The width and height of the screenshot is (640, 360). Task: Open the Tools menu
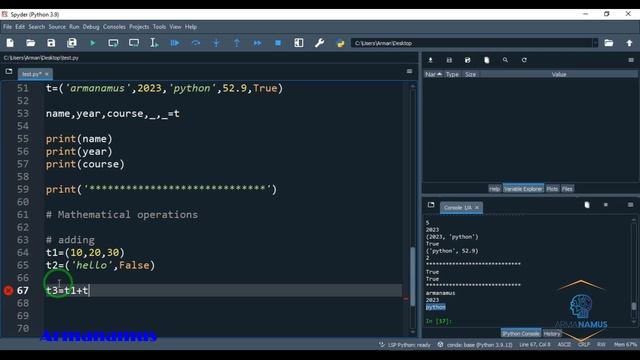[x=159, y=27]
